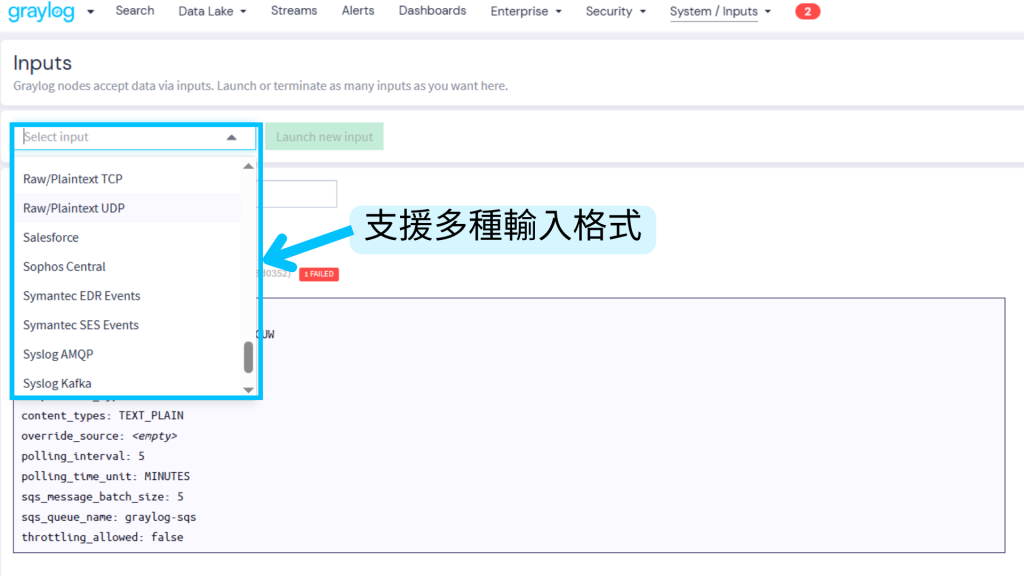Focus the Select input field

pos(135,137)
